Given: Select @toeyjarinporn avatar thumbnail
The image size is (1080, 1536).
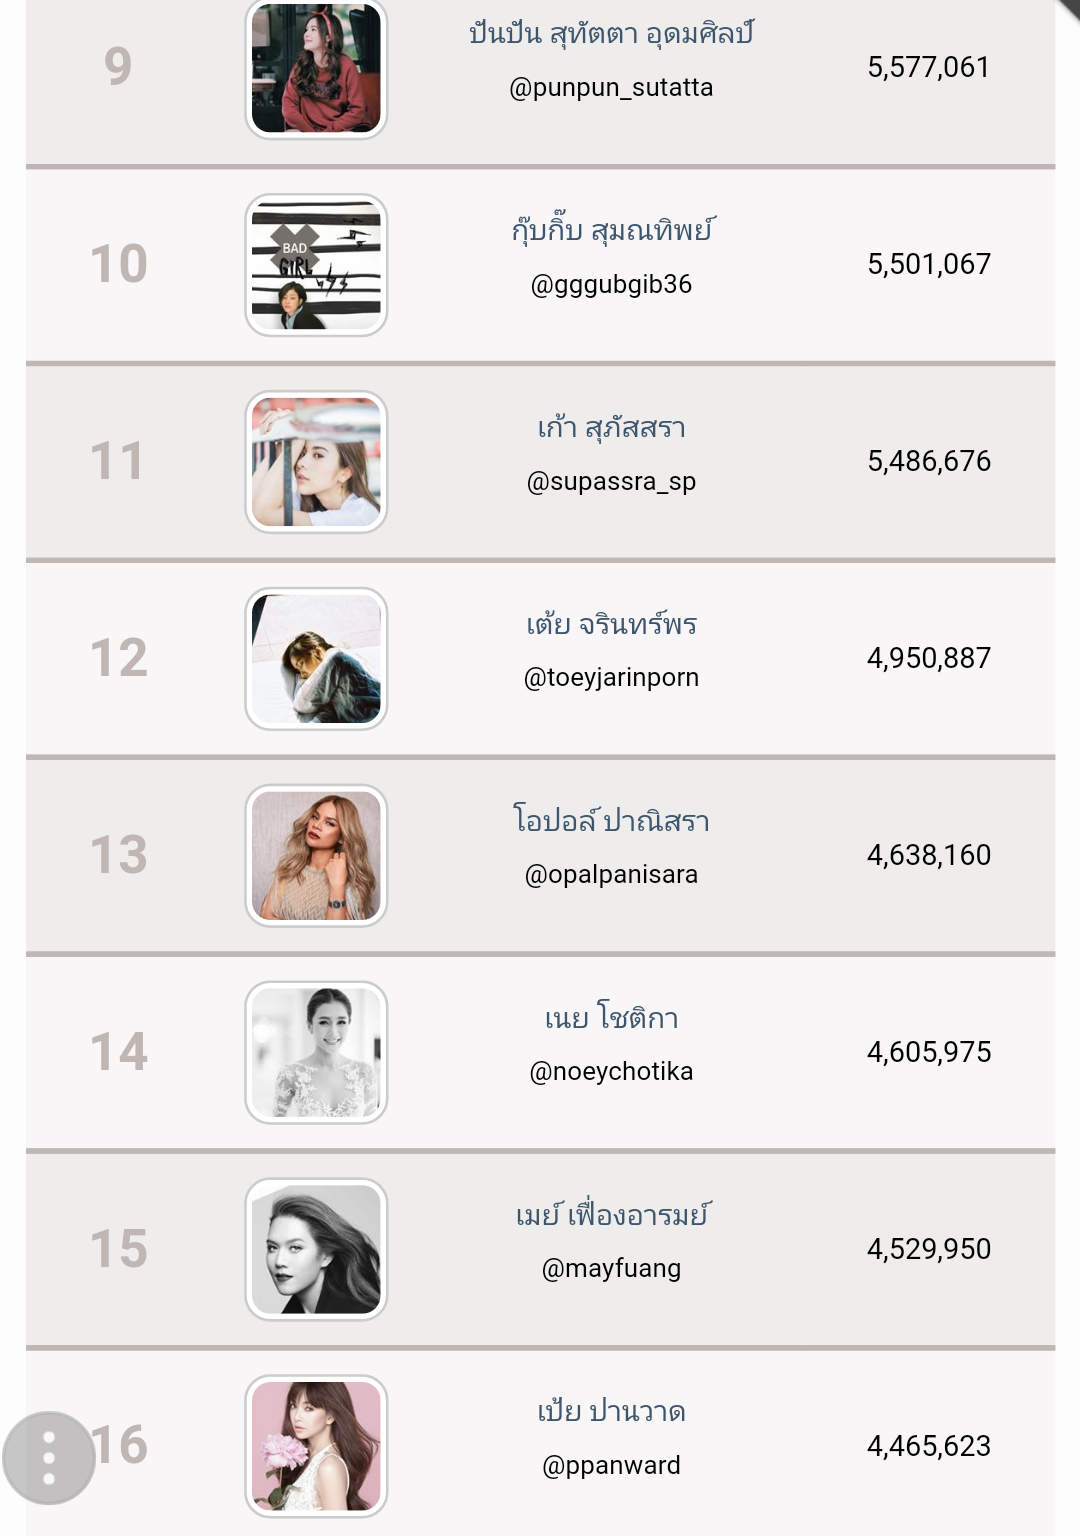Looking at the screenshot, I should coord(316,659).
